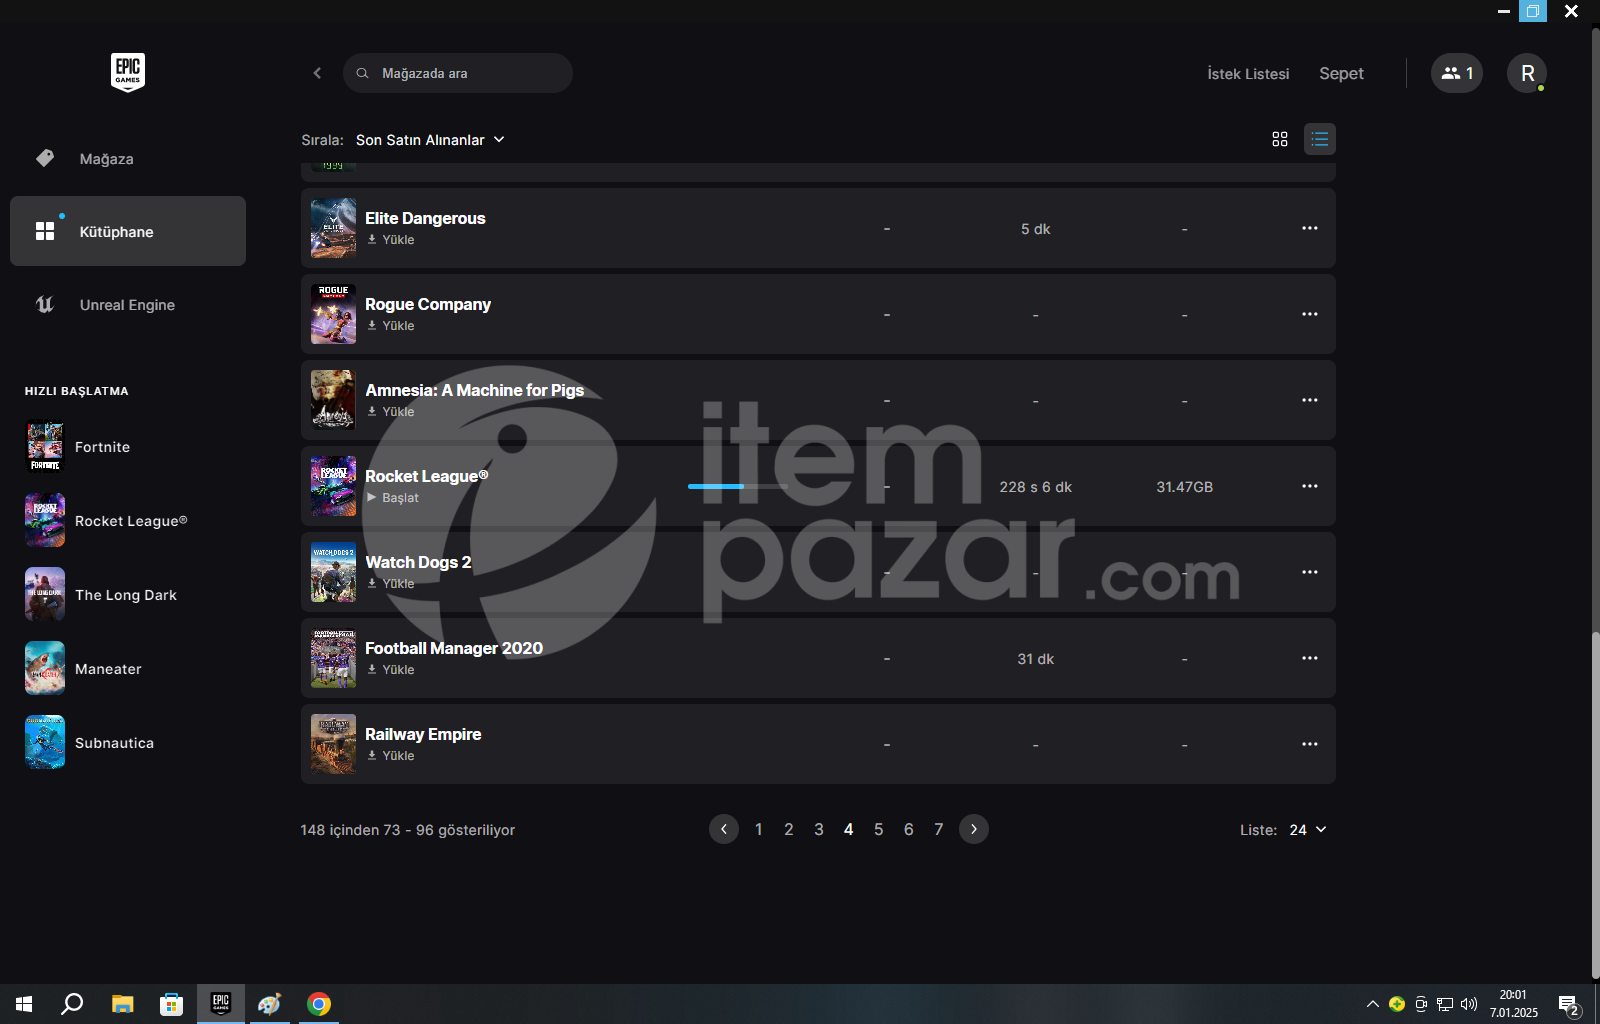
Task: Go to page 1
Action: (759, 830)
